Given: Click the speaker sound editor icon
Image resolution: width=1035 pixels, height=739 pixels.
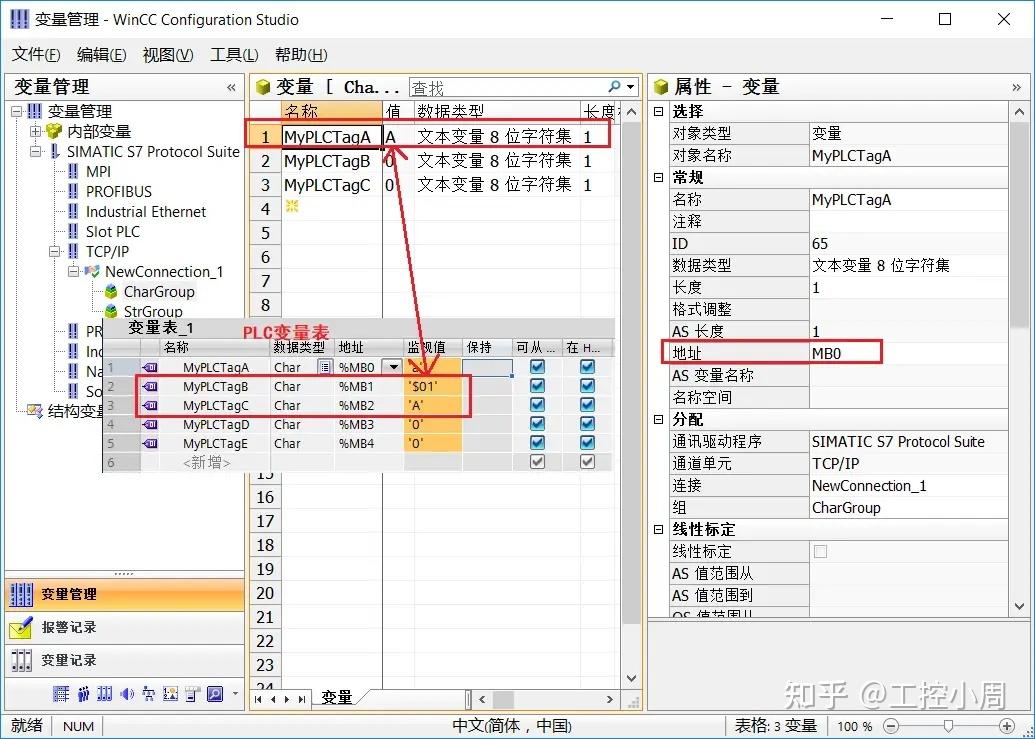Looking at the screenshot, I should (x=127, y=693).
